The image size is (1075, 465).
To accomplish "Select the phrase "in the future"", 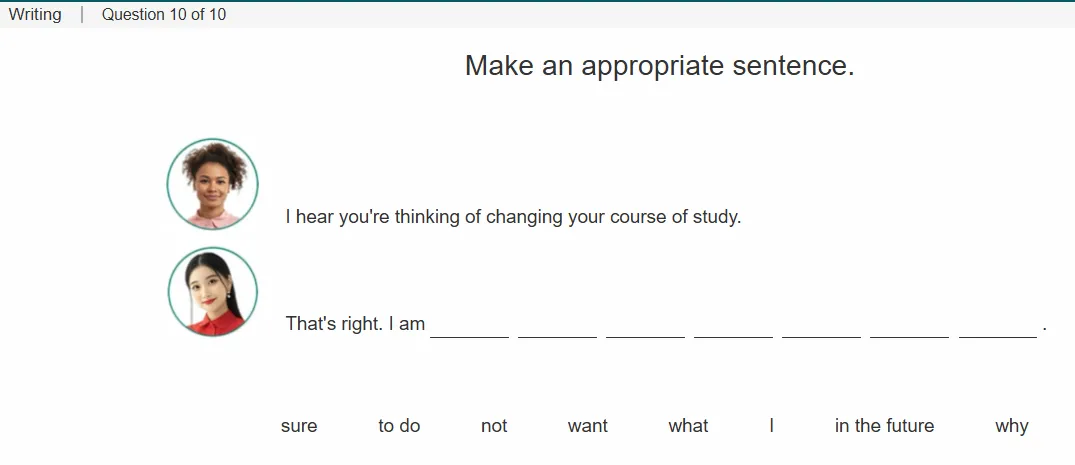I will click(884, 426).
